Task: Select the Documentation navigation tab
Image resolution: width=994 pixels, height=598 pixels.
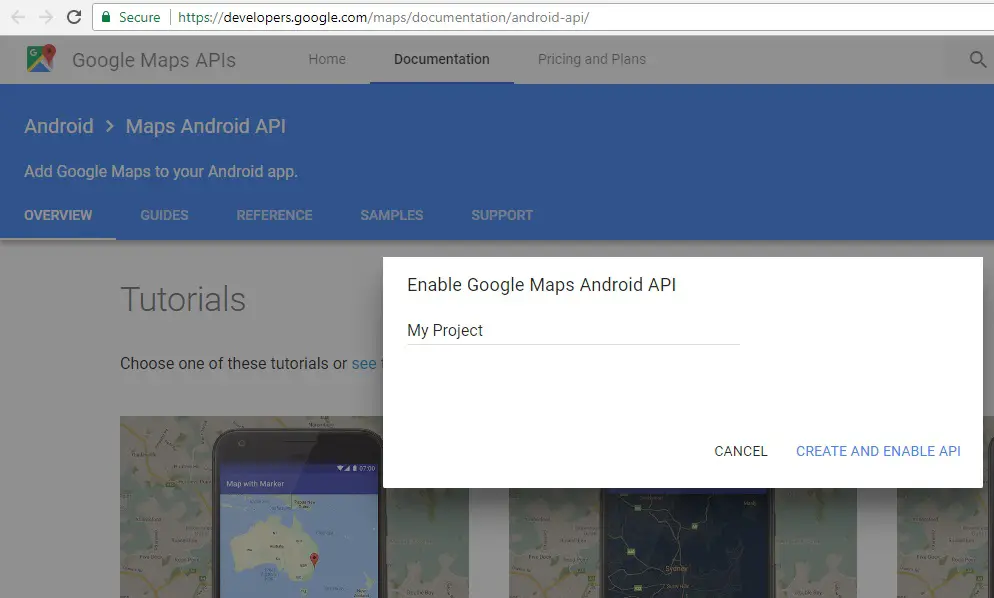Action: click(x=442, y=59)
